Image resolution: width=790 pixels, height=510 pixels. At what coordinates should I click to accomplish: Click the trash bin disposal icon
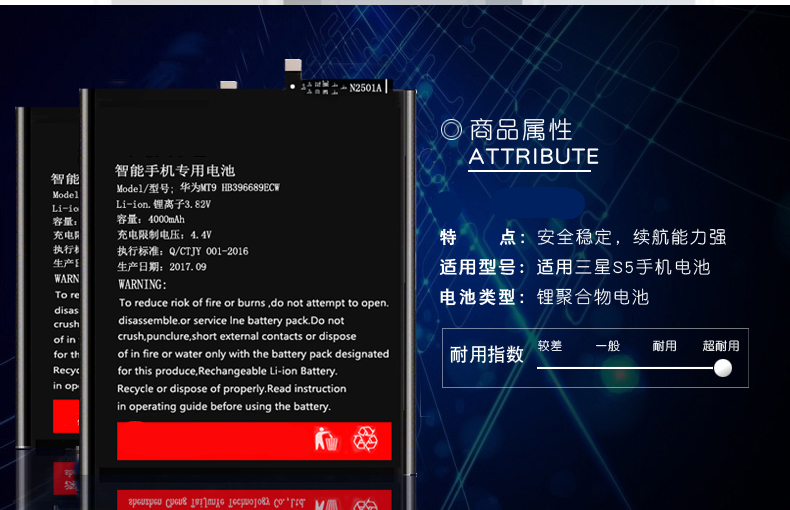(326, 439)
